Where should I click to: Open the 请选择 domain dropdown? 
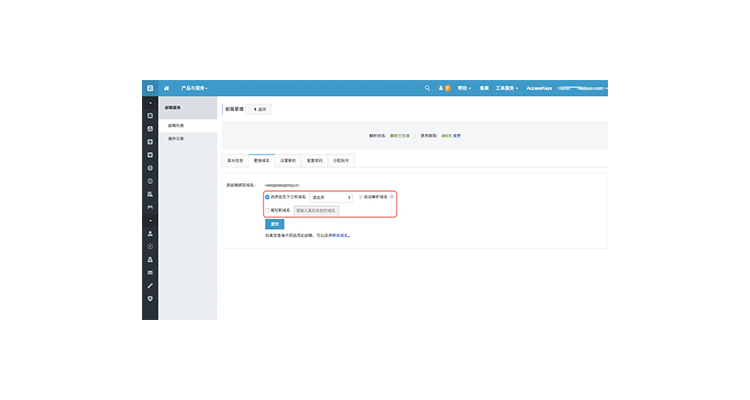pos(331,197)
